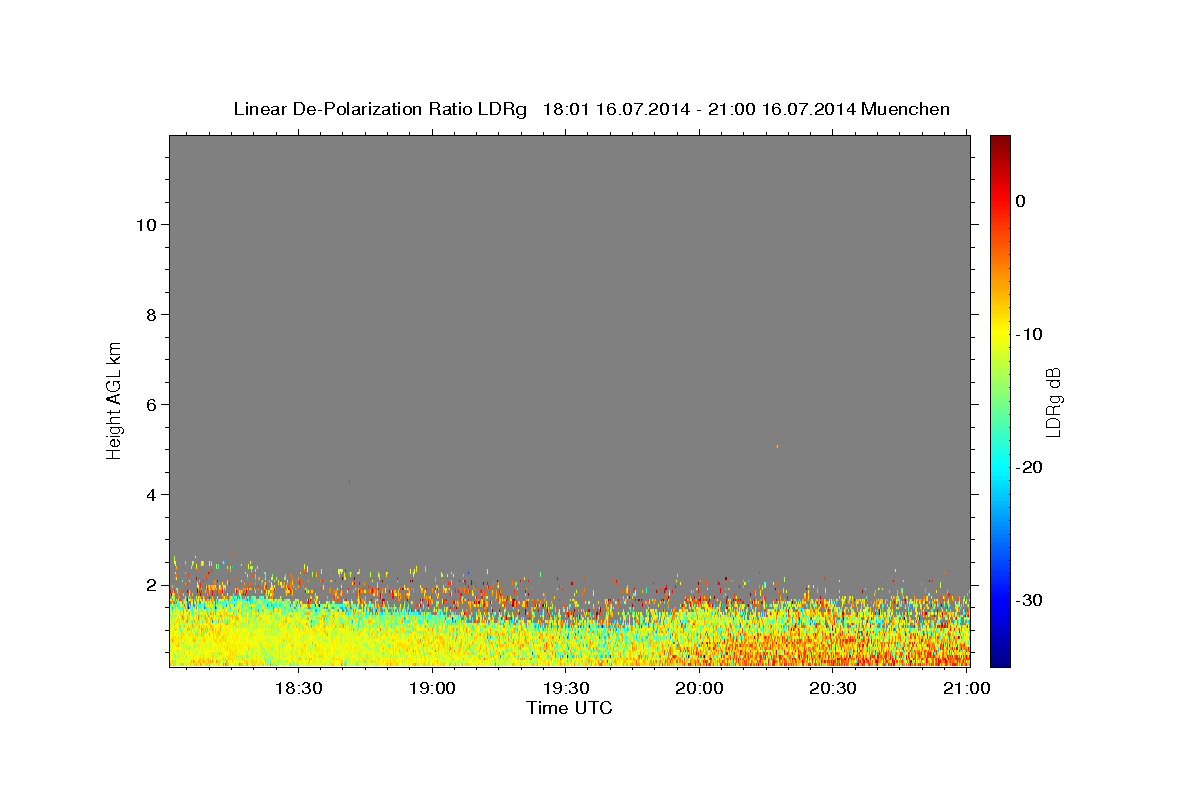Click the '20:30' time tick label
Viewport: 1200px width, 800px height.
pyautogui.click(x=833, y=689)
